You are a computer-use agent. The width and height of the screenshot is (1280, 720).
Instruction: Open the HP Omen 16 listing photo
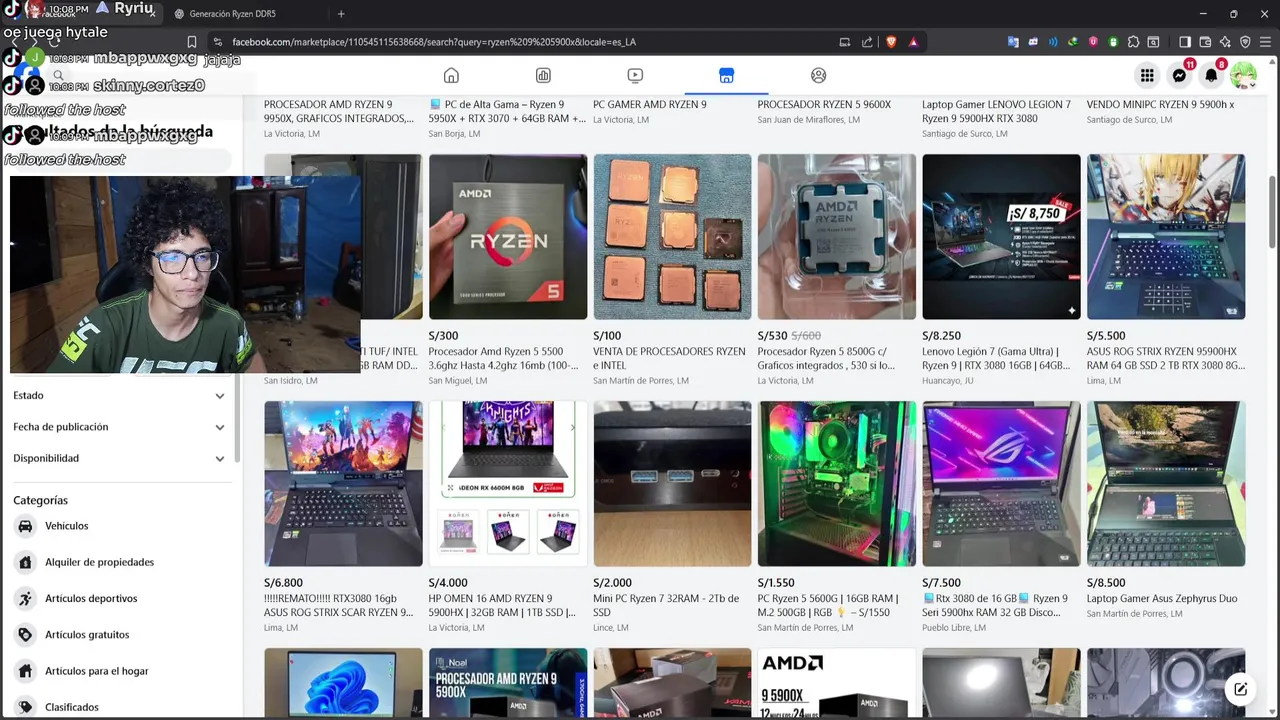(508, 484)
